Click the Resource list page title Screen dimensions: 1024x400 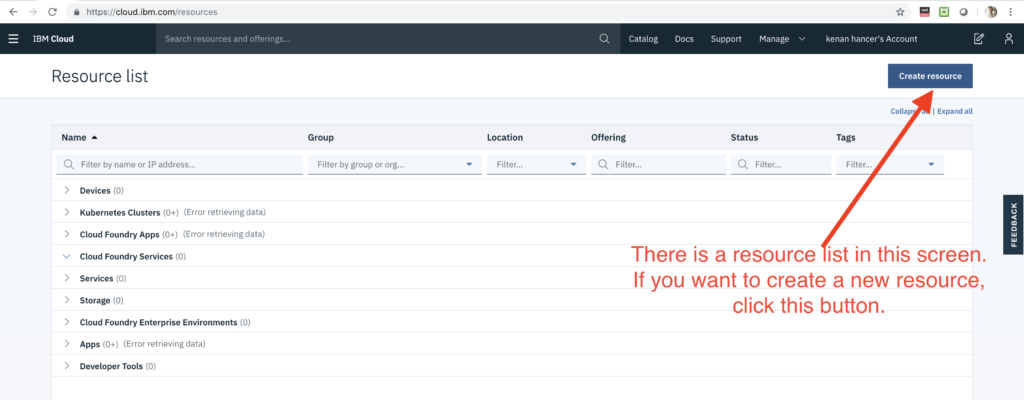pyautogui.click(x=100, y=76)
